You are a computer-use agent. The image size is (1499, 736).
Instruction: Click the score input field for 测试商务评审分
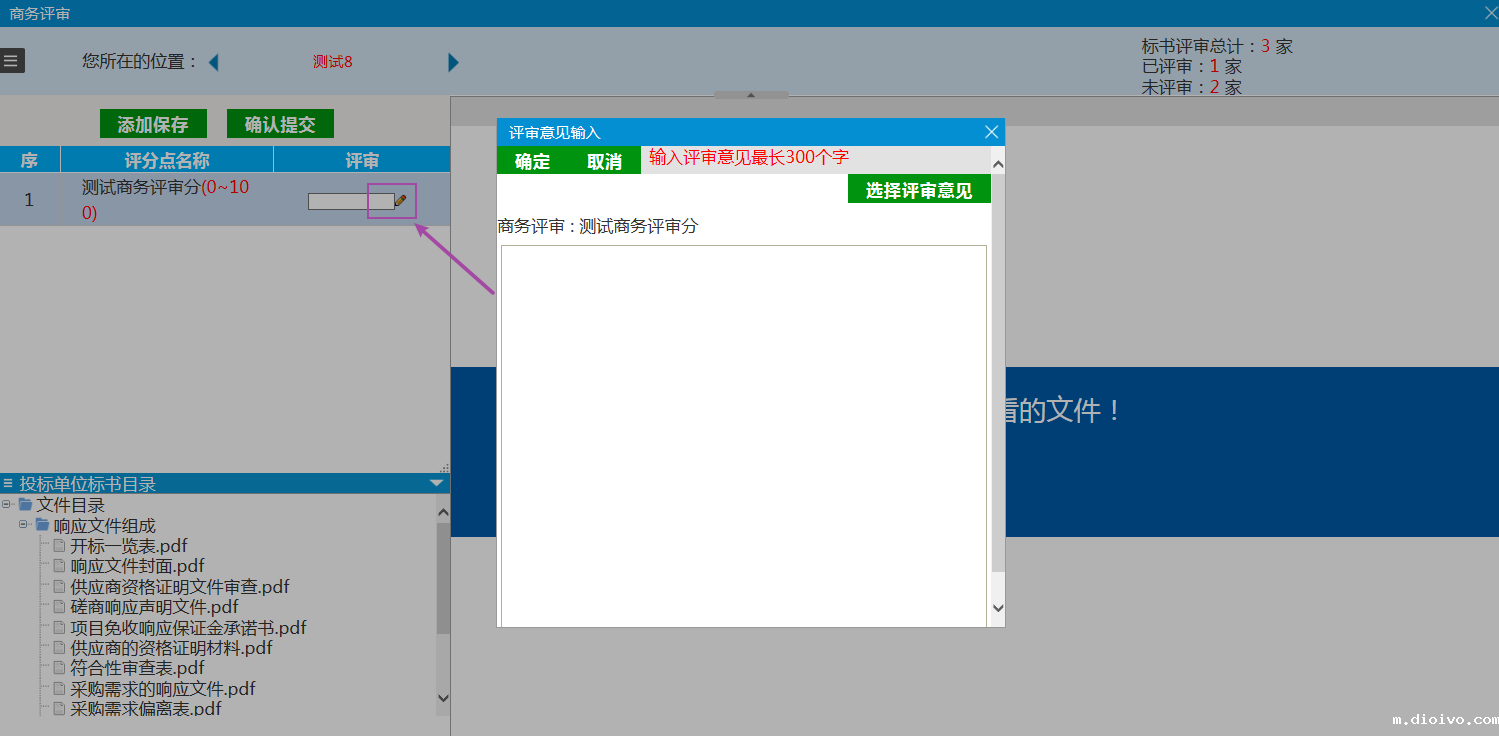350,201
